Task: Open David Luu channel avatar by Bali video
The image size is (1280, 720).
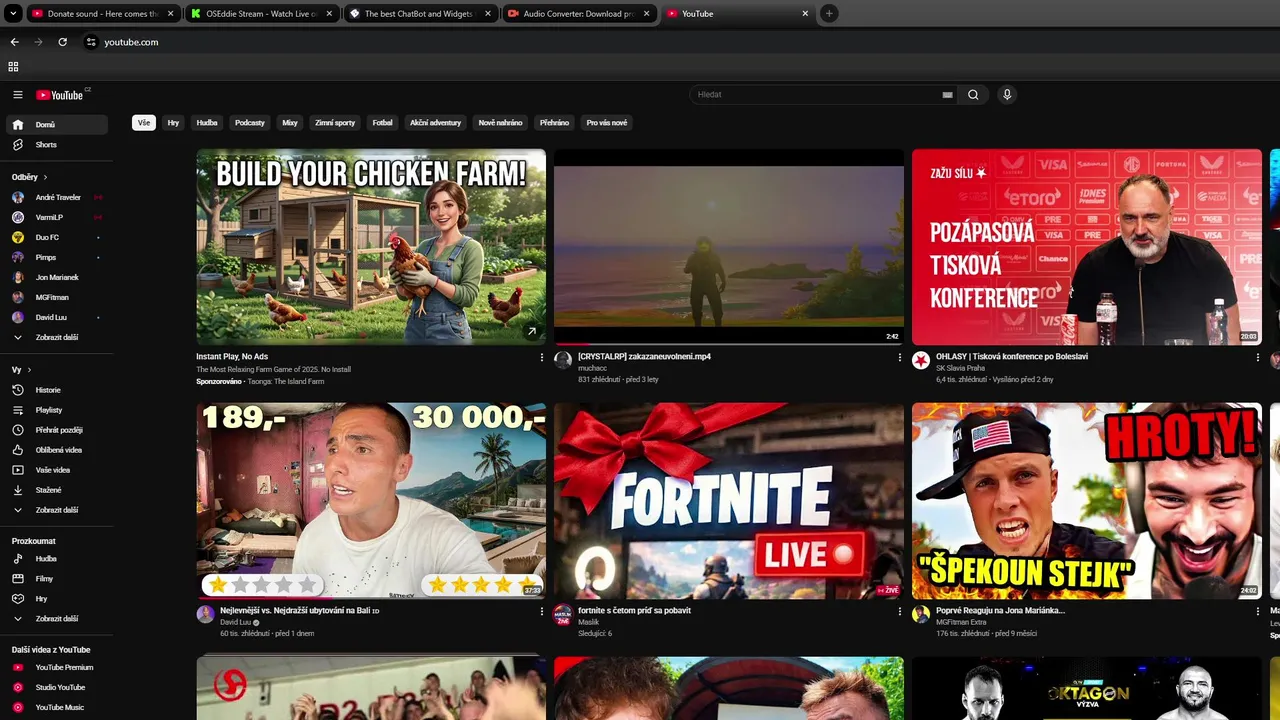Action: pos(205,614)
